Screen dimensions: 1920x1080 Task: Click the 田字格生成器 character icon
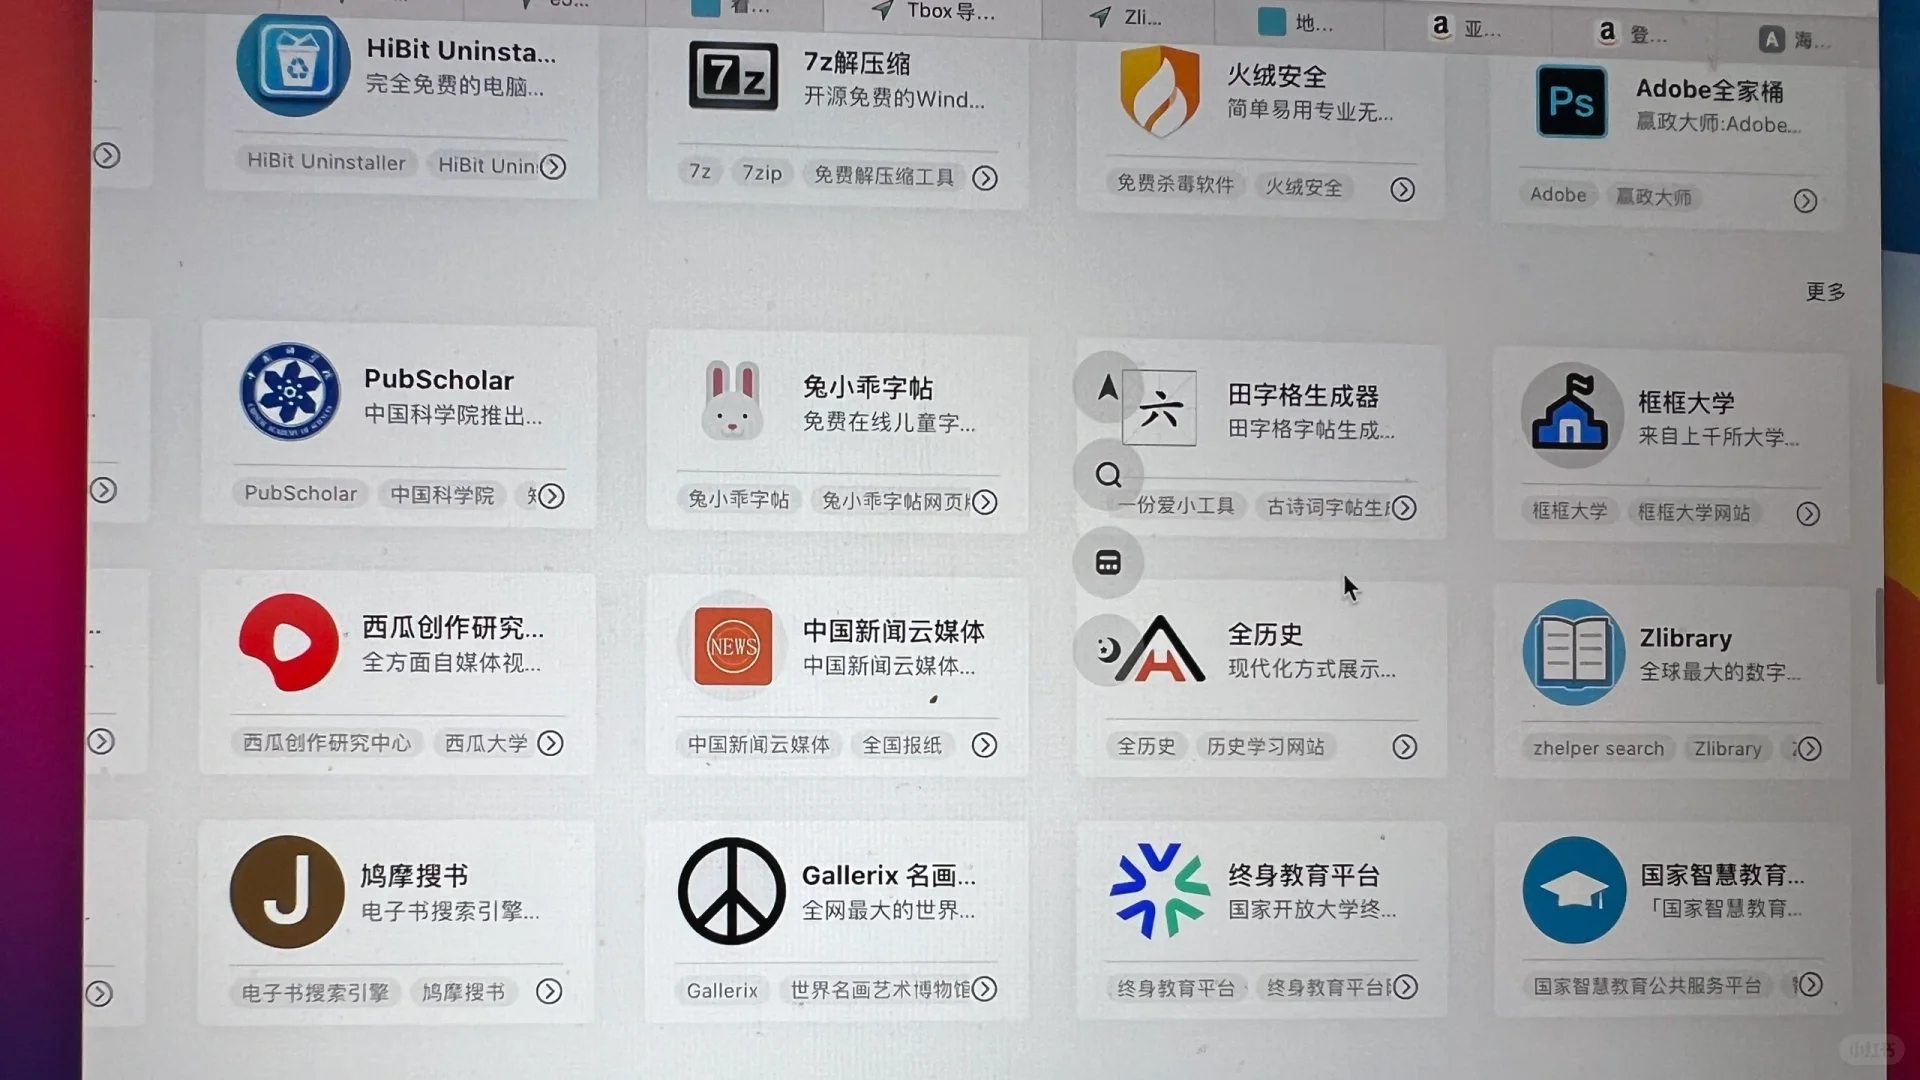(1159, 408)
